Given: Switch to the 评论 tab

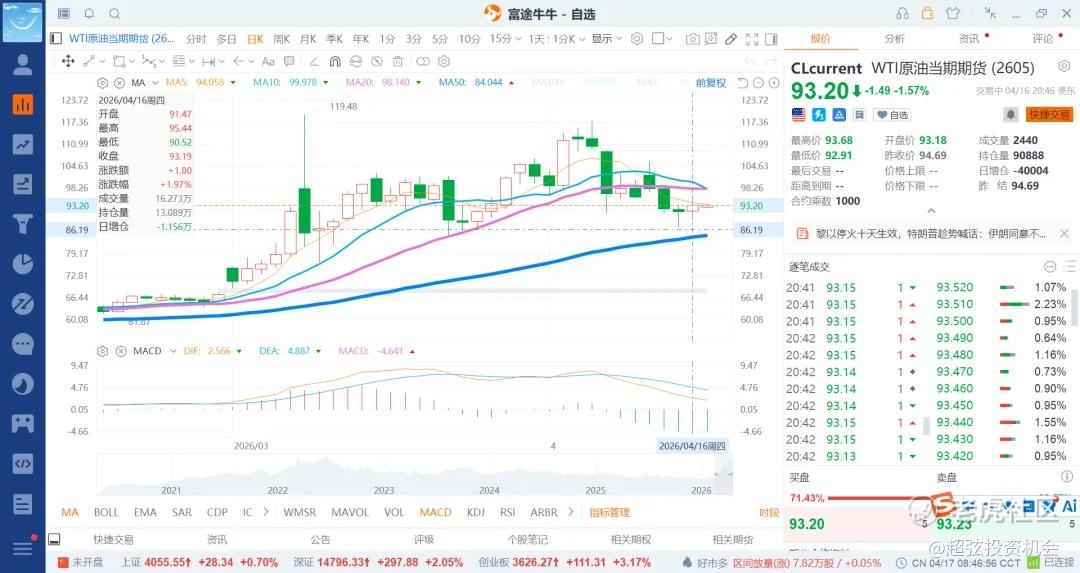Looking at the screenshot, I should coord(1043,39).
